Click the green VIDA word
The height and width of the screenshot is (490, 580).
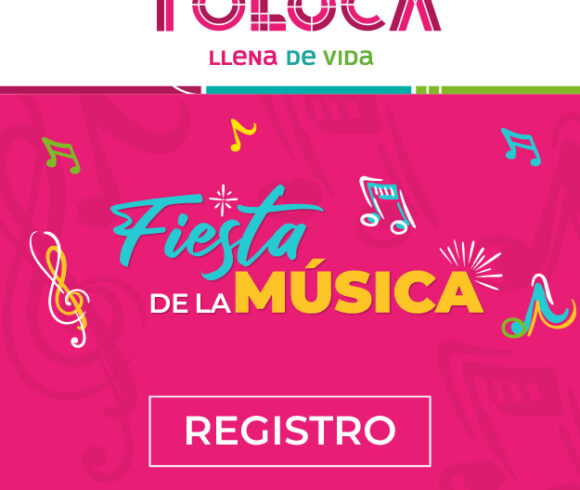pyautogui.click(x=348, y=58)
